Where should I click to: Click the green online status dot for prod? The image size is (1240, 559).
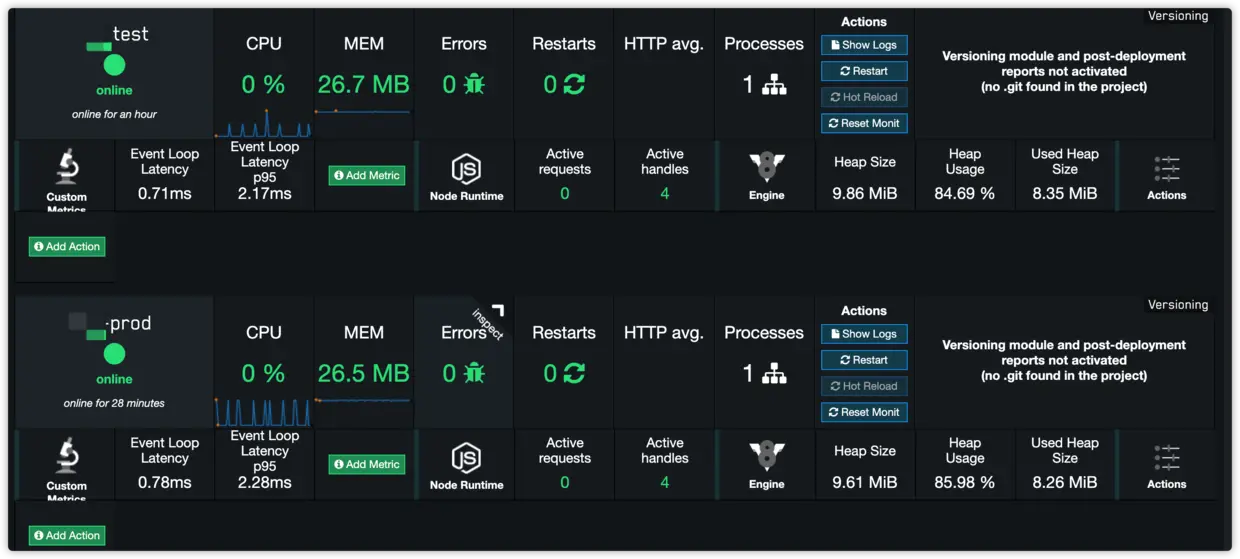[115, 353]
